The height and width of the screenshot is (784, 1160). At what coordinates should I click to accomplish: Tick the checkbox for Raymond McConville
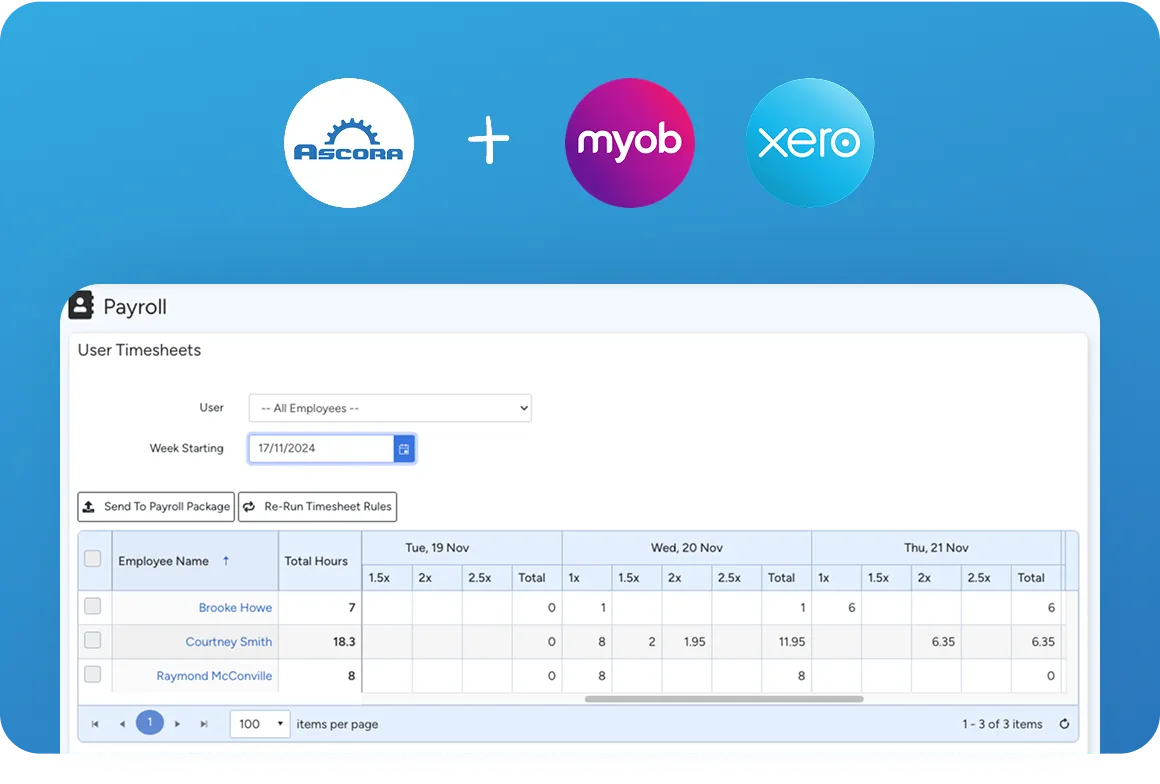point(92,675)
